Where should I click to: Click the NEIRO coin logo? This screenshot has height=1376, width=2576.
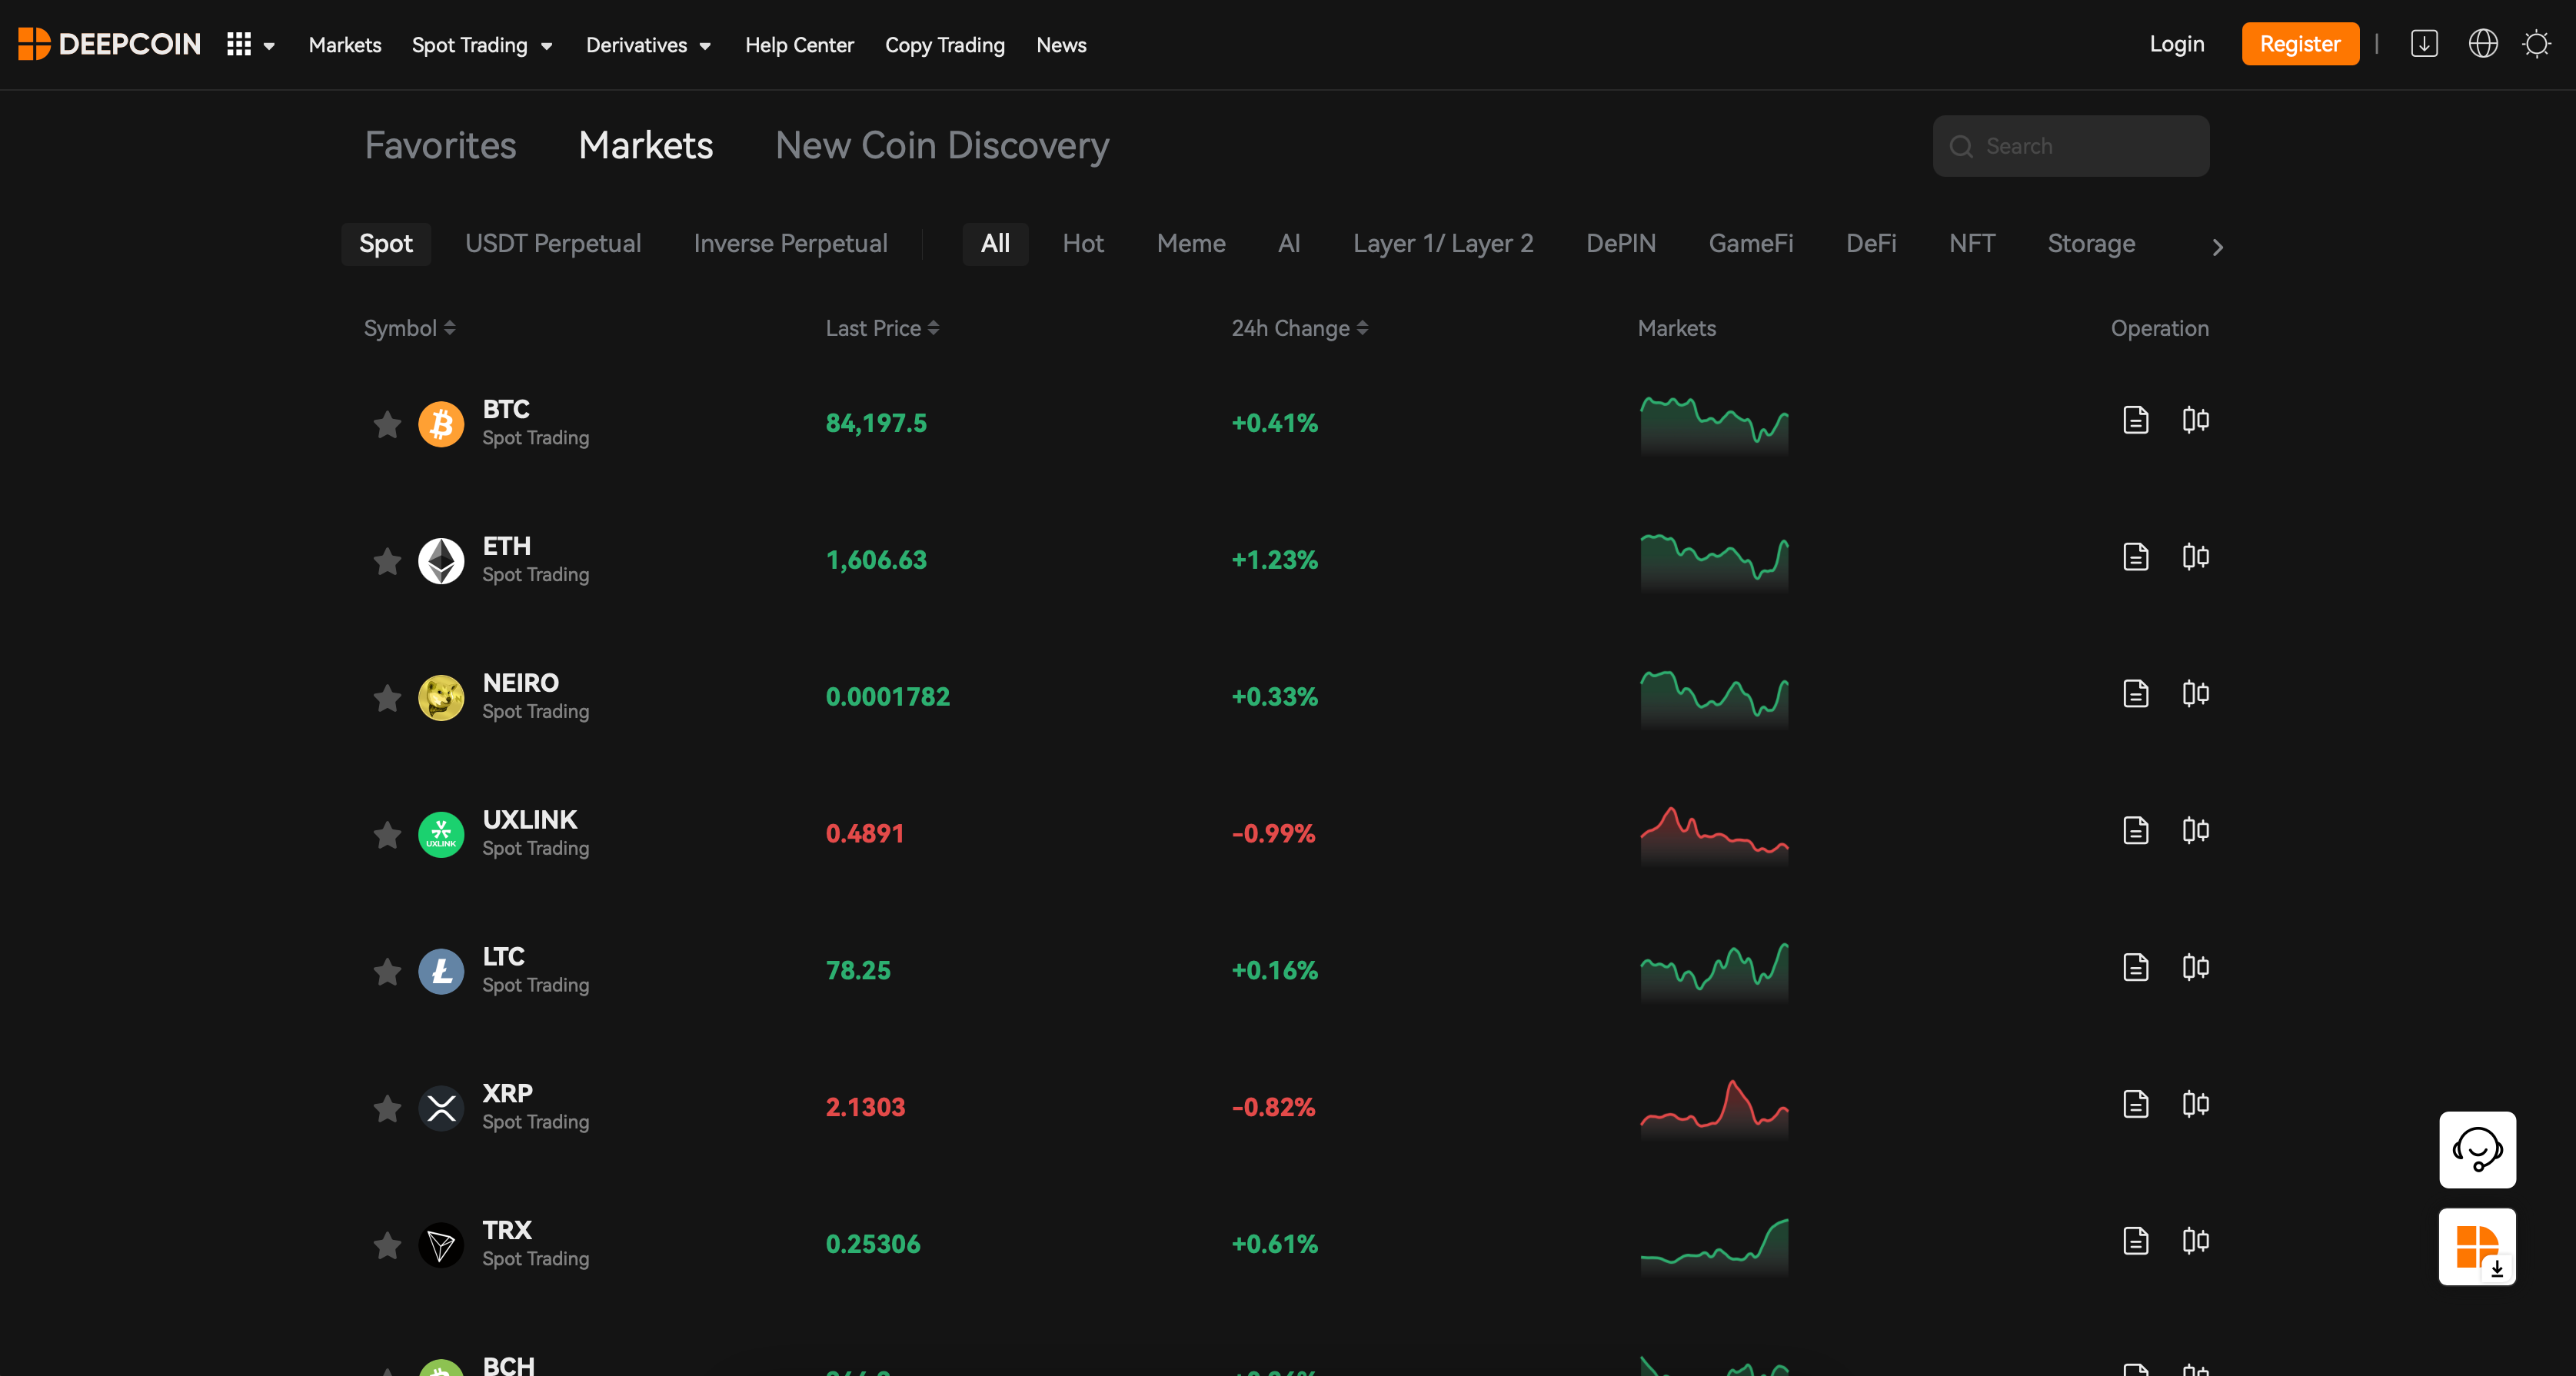coord(441,698)
